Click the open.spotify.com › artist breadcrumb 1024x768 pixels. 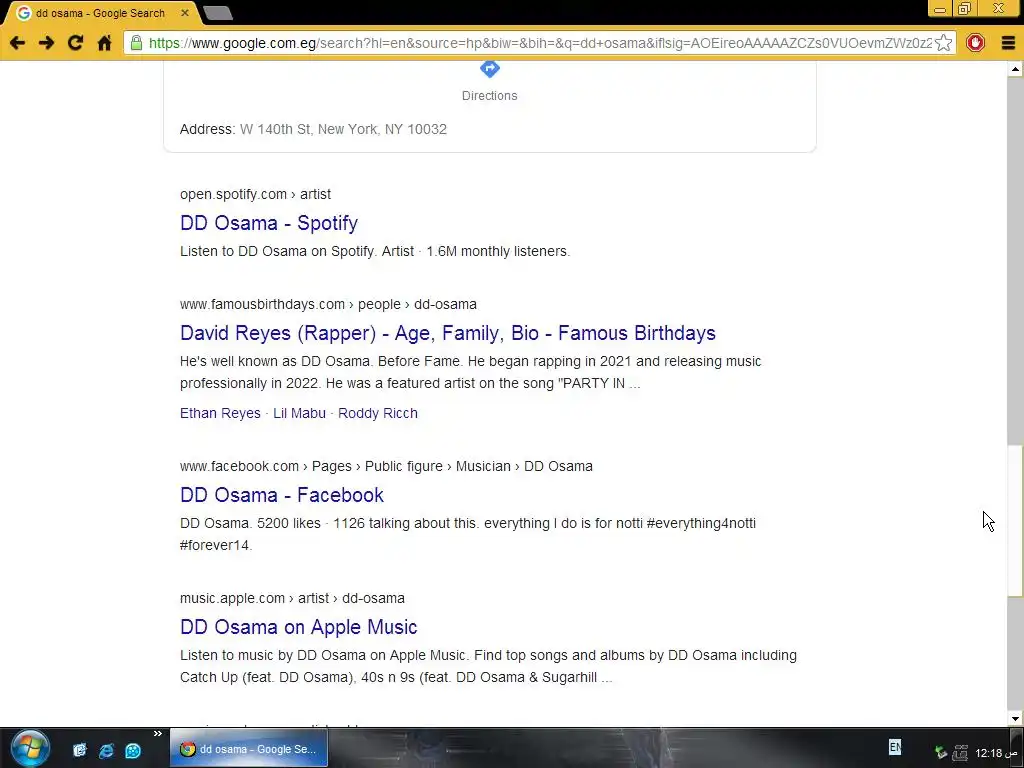pos(255,195)
